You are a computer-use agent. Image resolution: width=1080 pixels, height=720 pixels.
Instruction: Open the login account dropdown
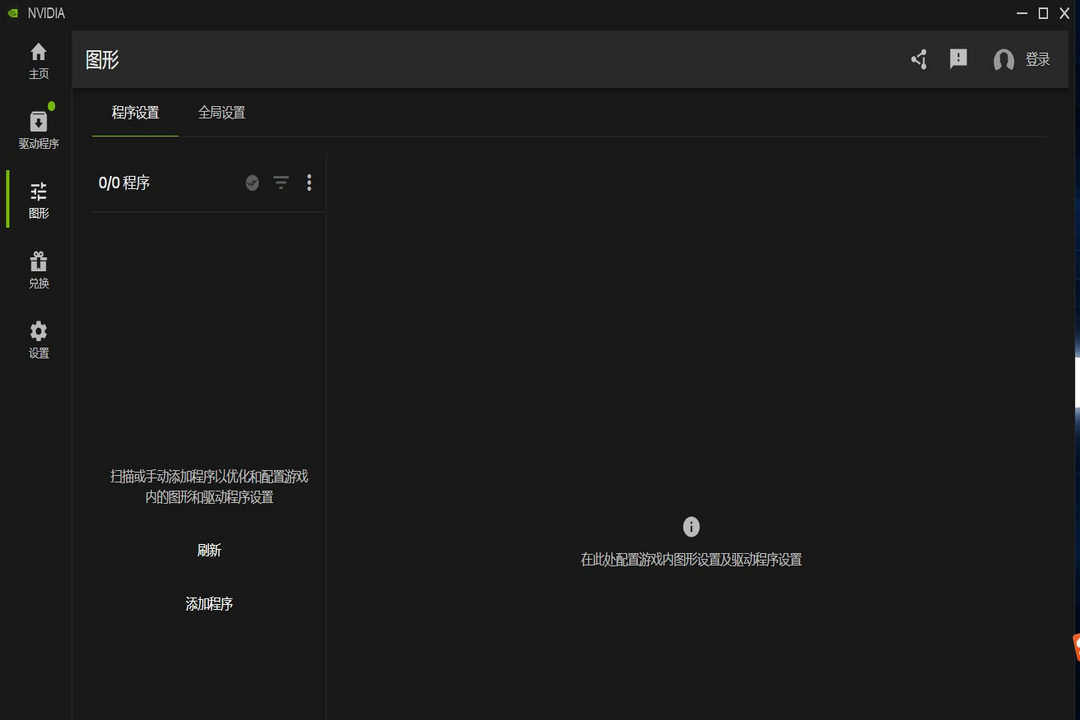click(x=1004, y=60)
